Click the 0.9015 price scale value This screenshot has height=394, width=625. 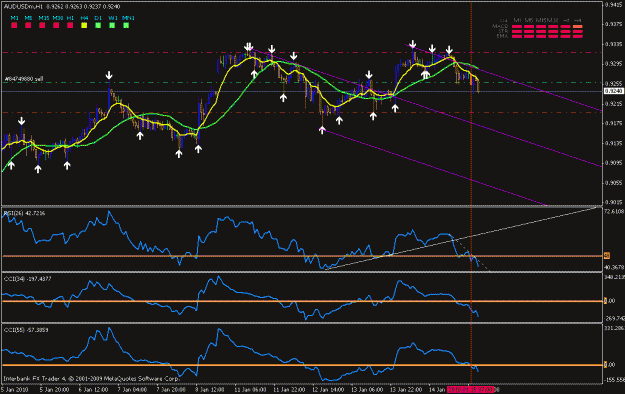(x=614, y=202)
